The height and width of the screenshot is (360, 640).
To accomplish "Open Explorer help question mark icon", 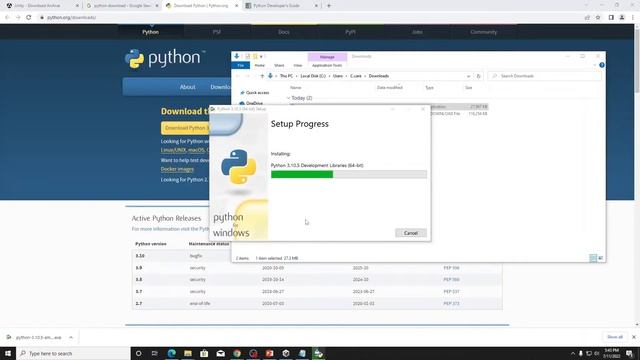I will [x=602, y=65].
